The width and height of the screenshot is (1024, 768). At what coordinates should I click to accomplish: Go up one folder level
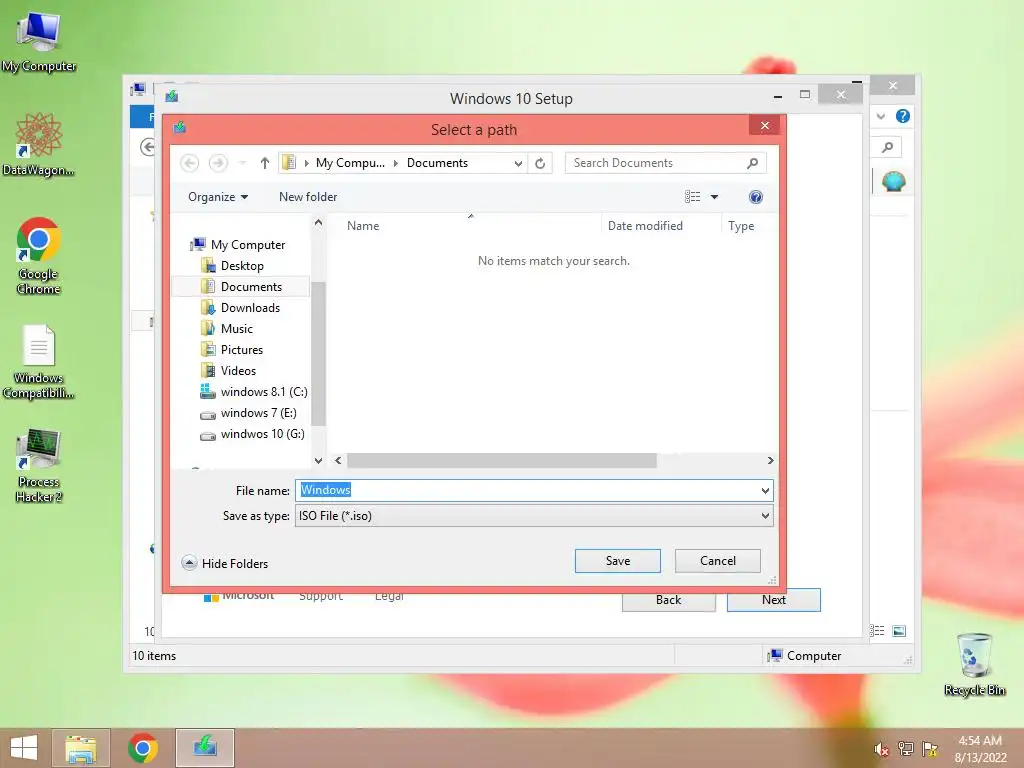264,163
